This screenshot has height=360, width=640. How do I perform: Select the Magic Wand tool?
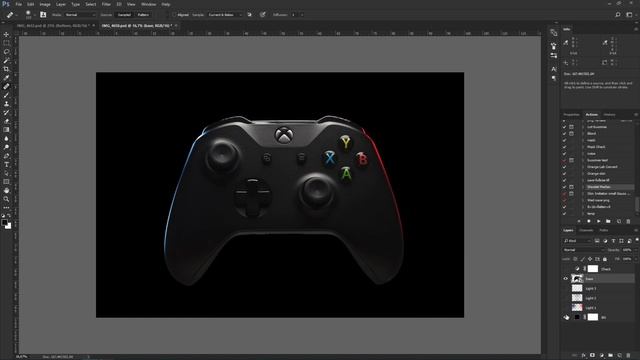click(6, 60)
